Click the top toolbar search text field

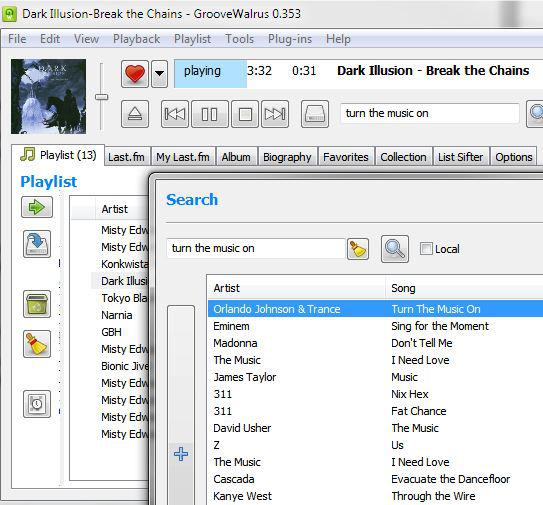click(430, 113)
